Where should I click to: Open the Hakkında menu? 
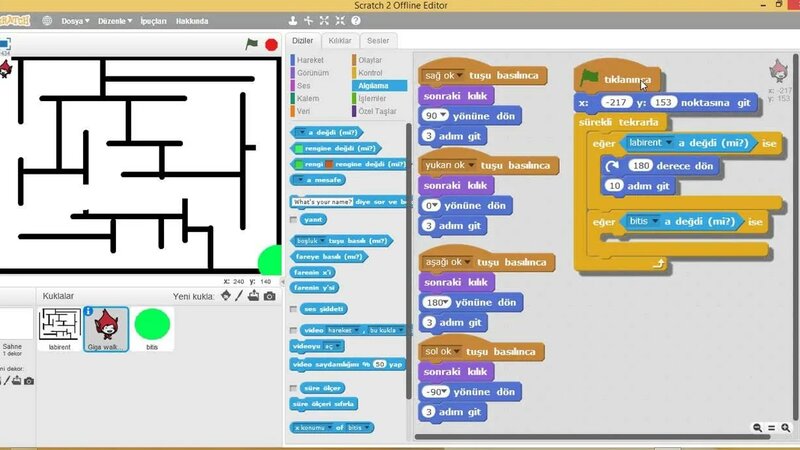[x=192, y=21]
